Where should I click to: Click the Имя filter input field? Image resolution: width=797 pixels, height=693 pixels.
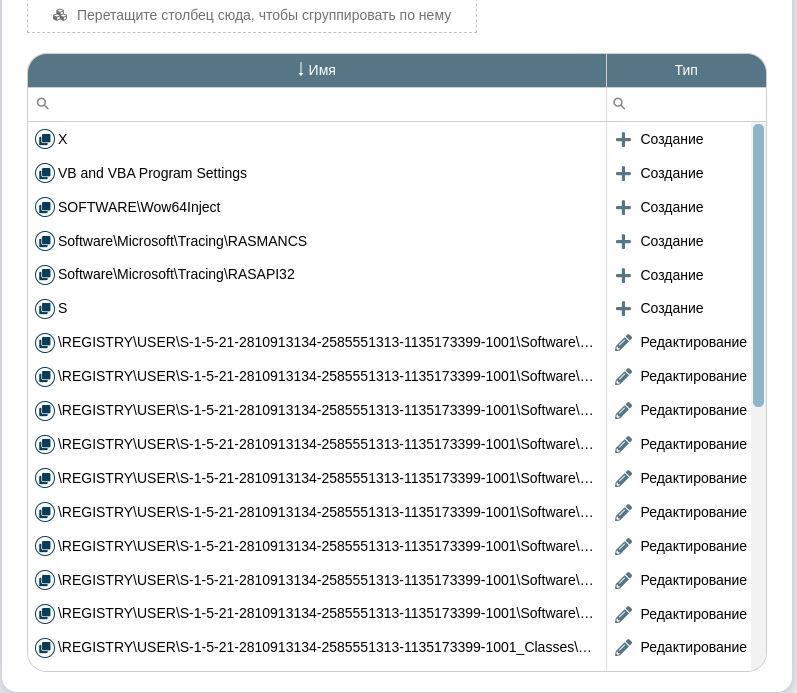(325, 104)
